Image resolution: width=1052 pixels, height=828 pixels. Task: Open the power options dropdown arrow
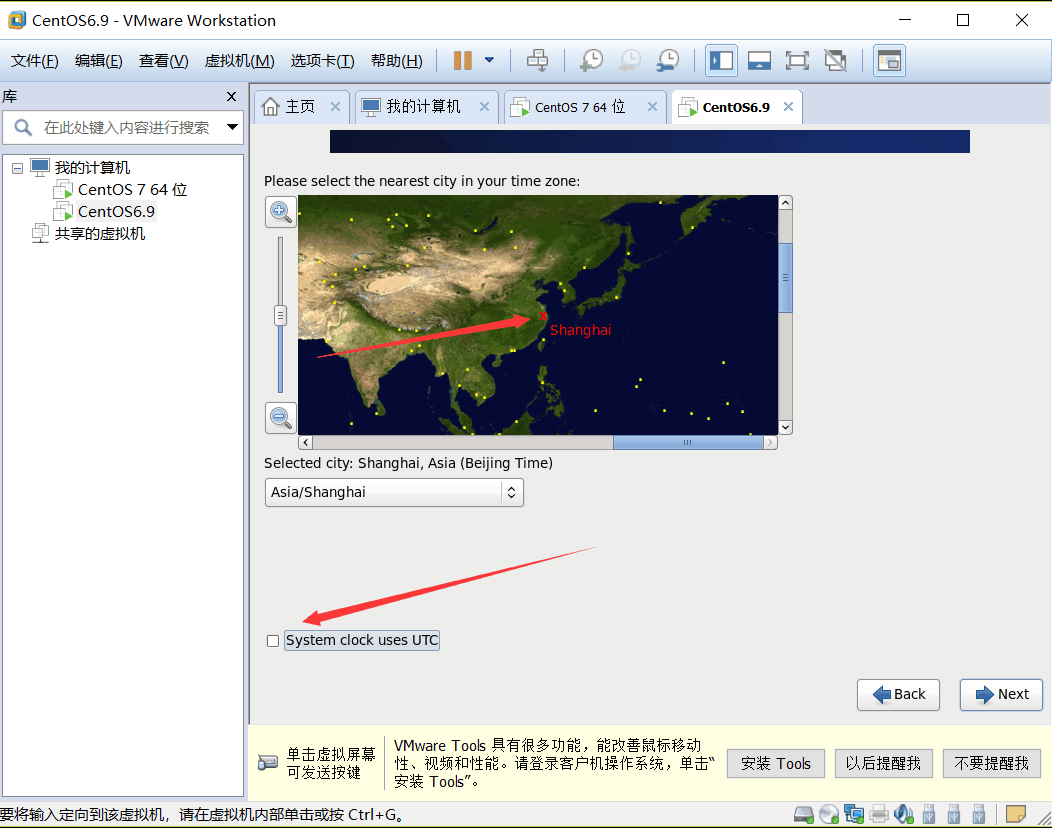tap(489, 60)
